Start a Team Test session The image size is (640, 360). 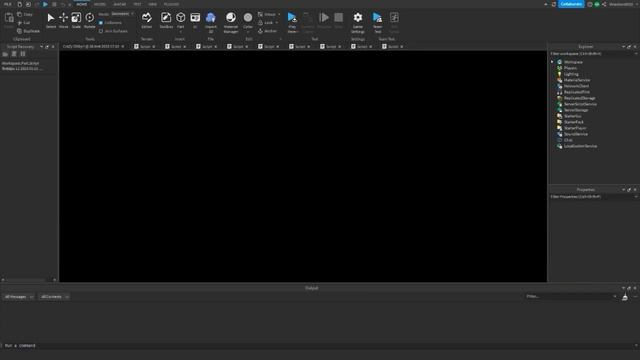(x=378, y=22)
